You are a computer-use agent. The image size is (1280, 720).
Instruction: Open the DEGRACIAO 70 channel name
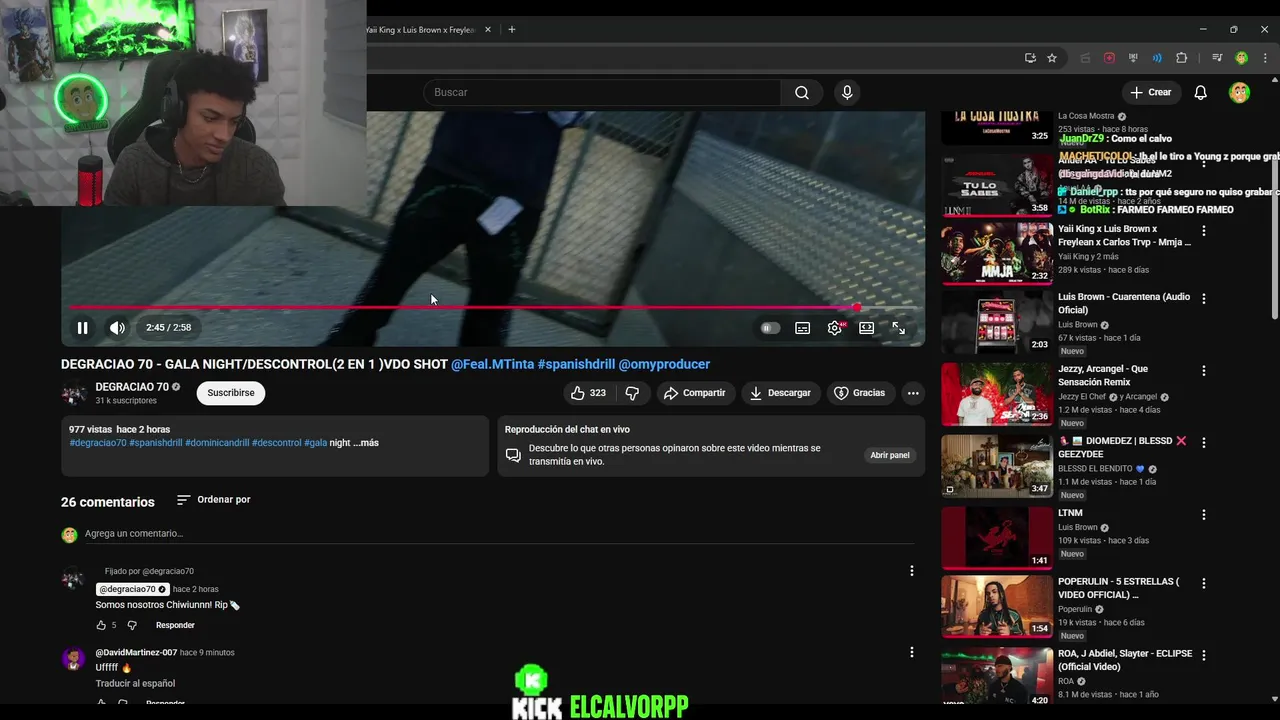click(132, 387)
